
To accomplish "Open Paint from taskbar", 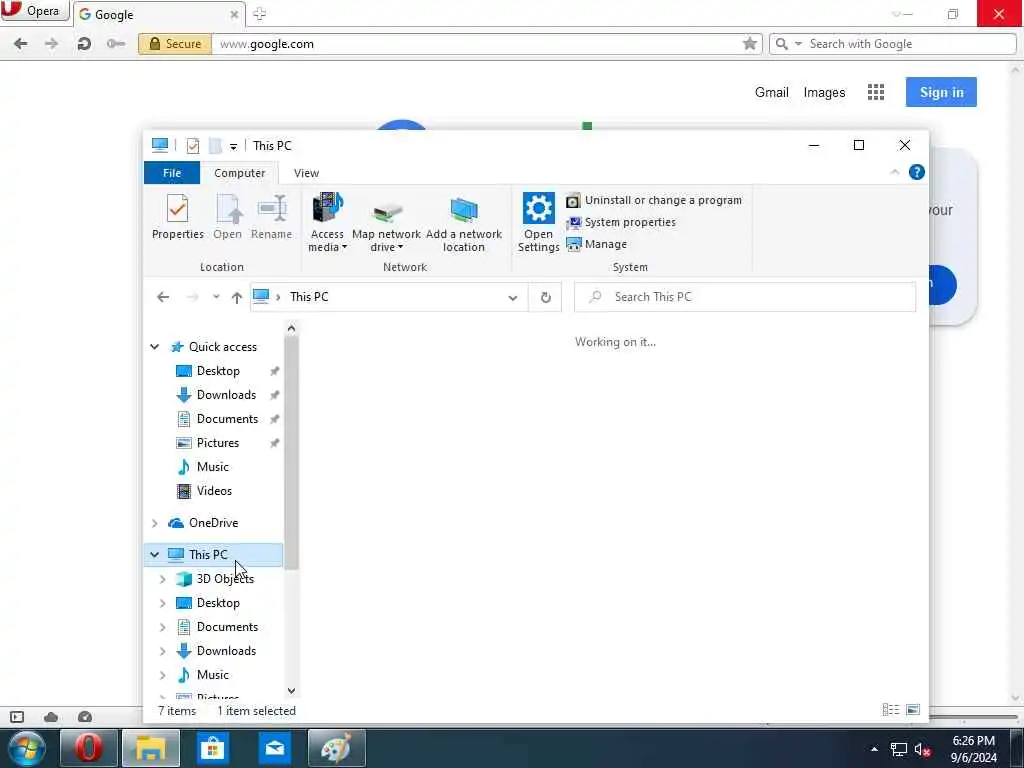I will tap(336, 748).
